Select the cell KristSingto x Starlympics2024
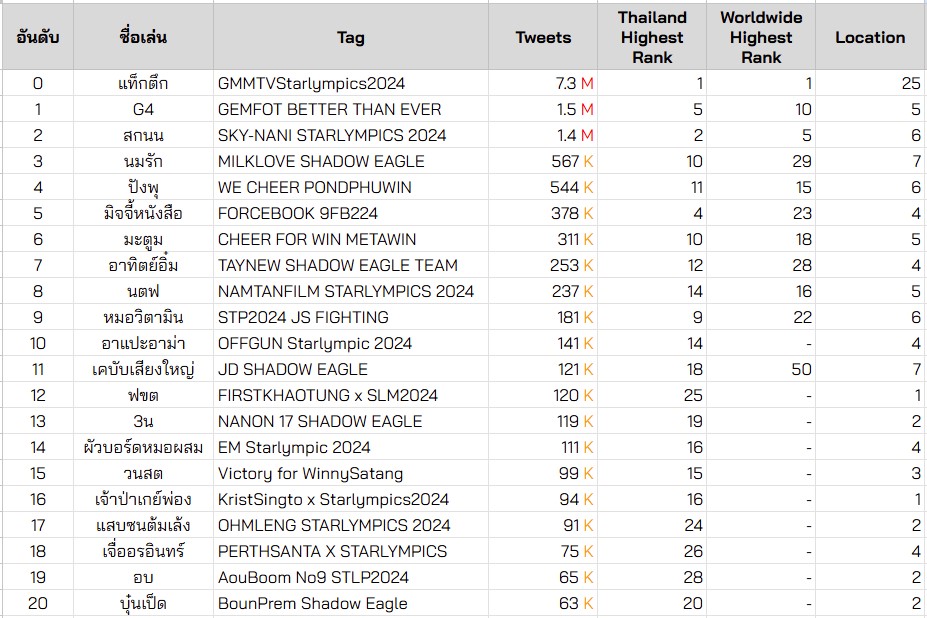927x618 pixels. [351, 500]
